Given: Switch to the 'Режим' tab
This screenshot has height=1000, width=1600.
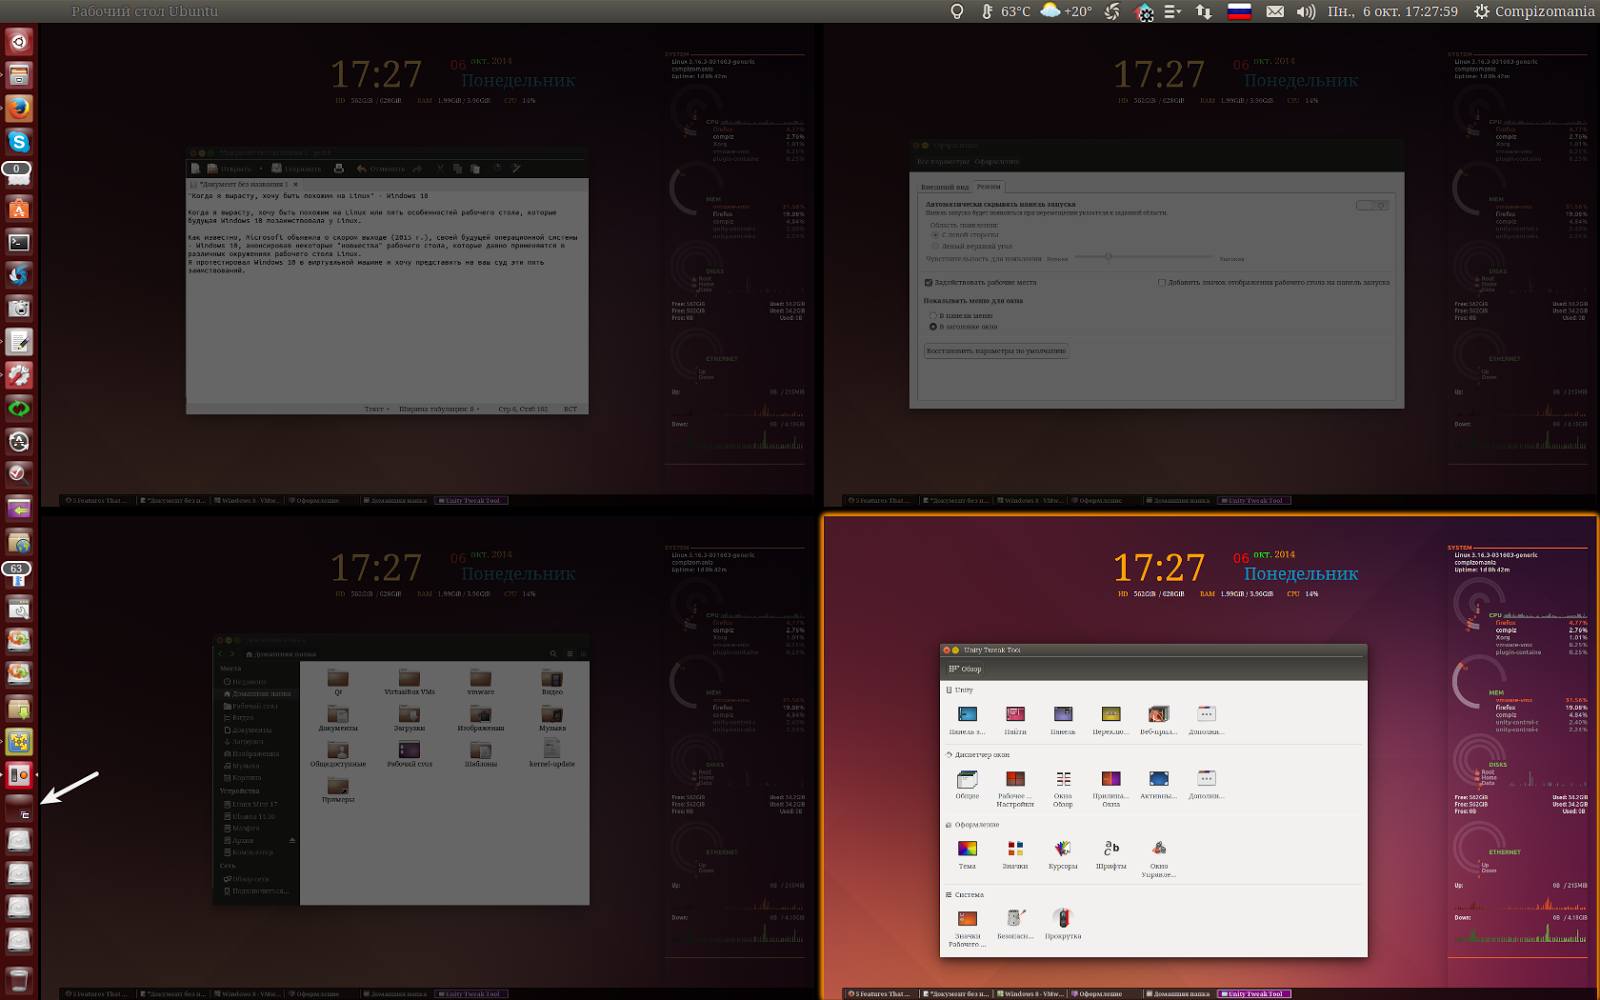Looking at the screenshot, I should (x=989, y=186).
